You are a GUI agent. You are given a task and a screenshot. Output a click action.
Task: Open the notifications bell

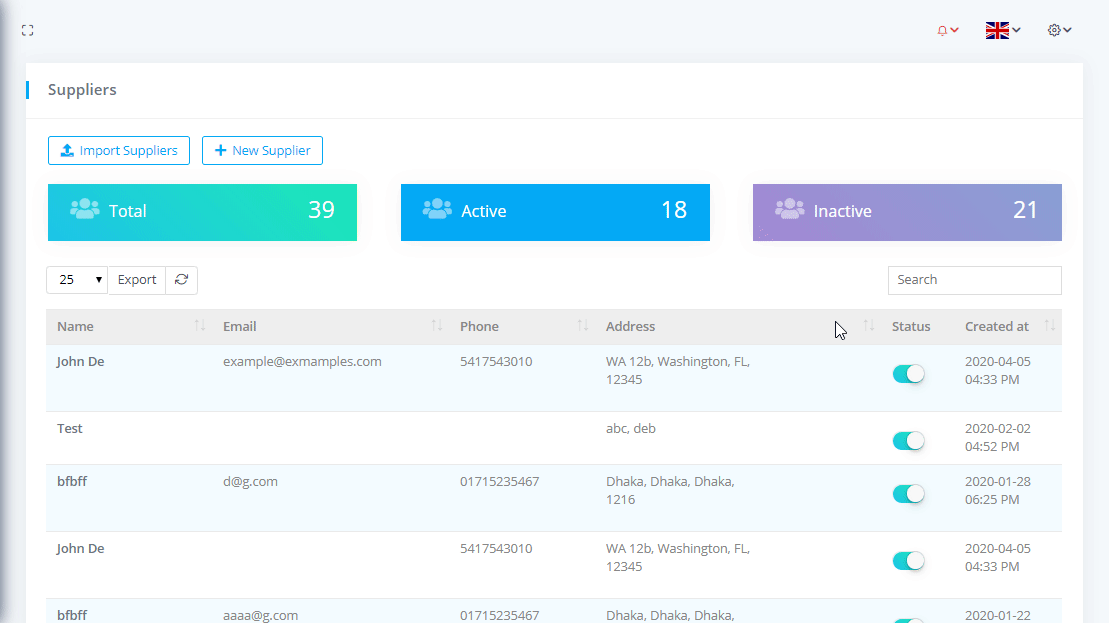pyautogui.click(x=946, y=31)
